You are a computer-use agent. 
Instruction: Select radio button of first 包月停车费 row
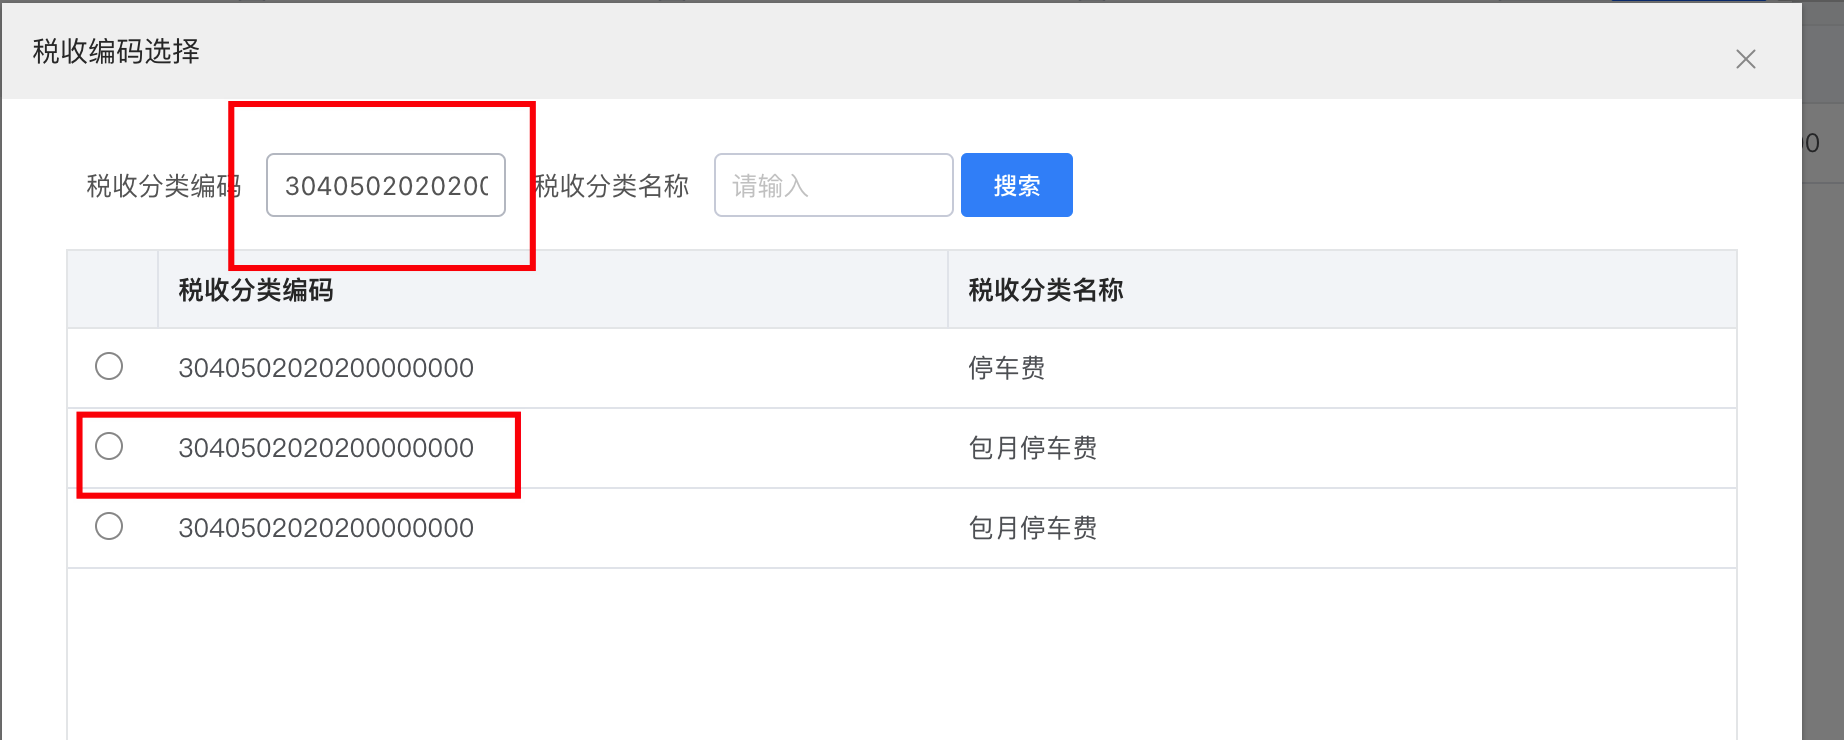(x=109, y=446)
